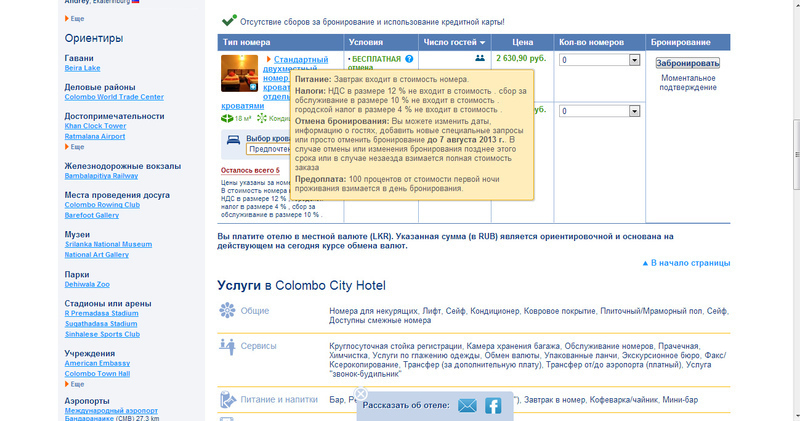Open Colombo Town Hall link
This screenshot has width=800, height=421.
(x=97, y=374)
